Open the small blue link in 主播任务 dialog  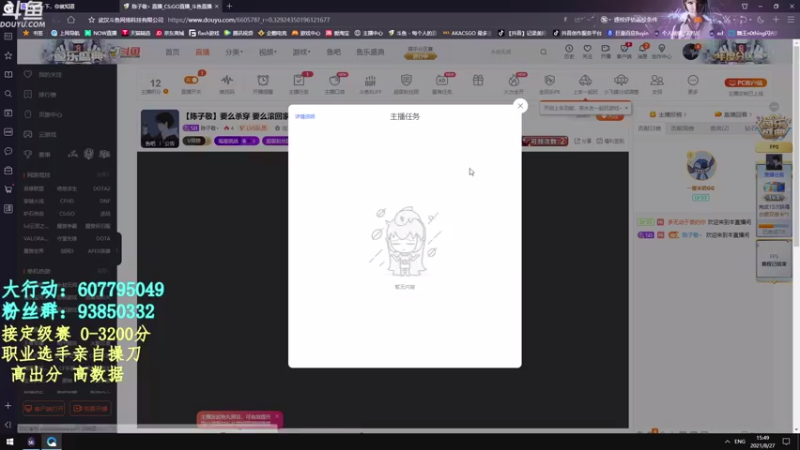click(x=305, y=116)
